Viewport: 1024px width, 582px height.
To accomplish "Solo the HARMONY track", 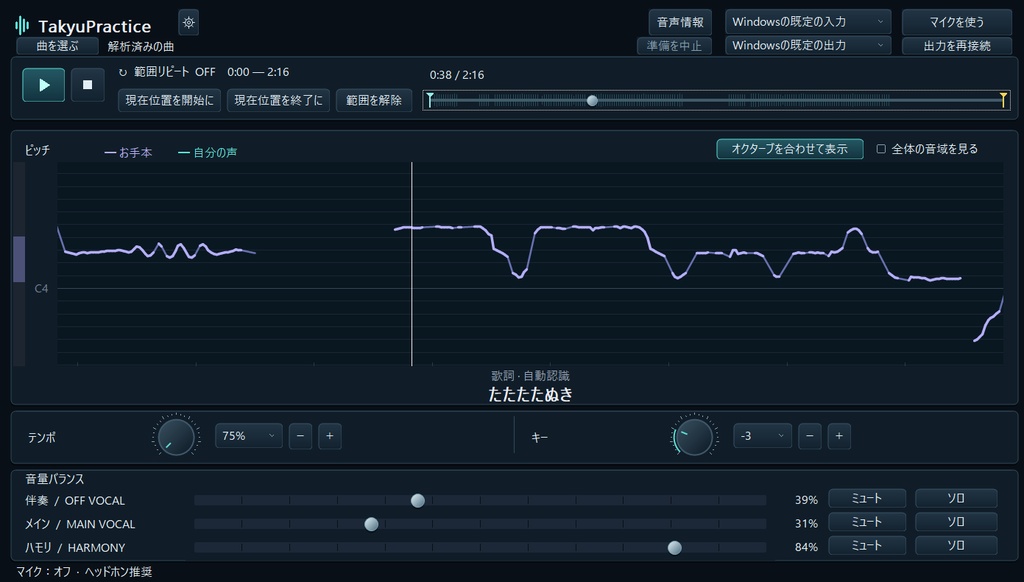I will click(956, 545).
